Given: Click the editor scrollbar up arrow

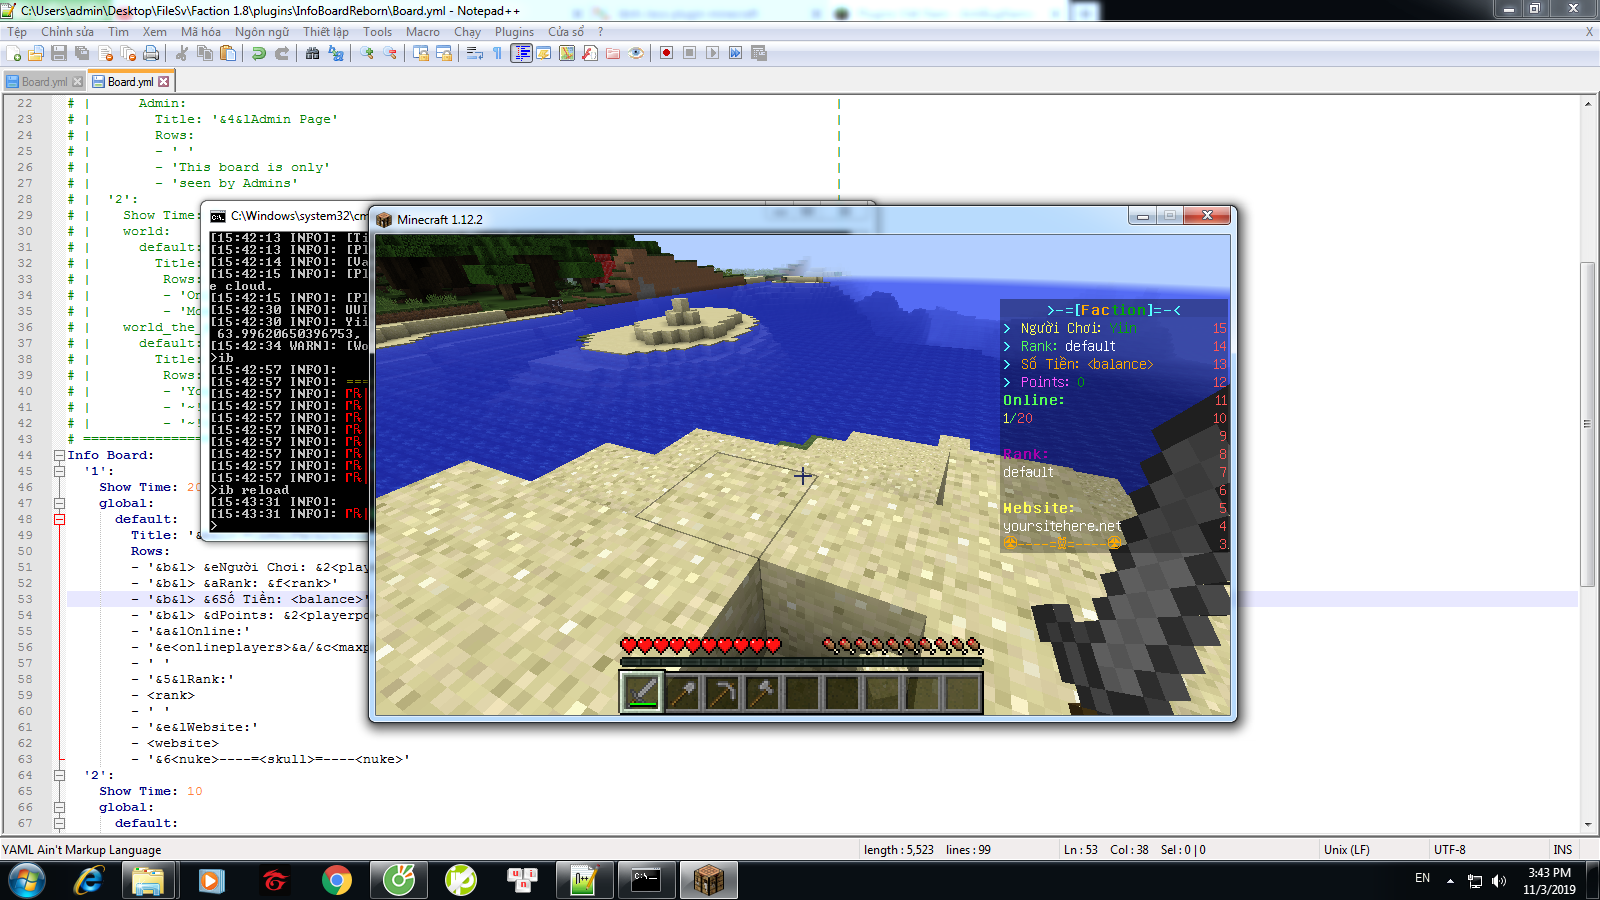Looking at the screenshot, I should (x=1587, y=103).
